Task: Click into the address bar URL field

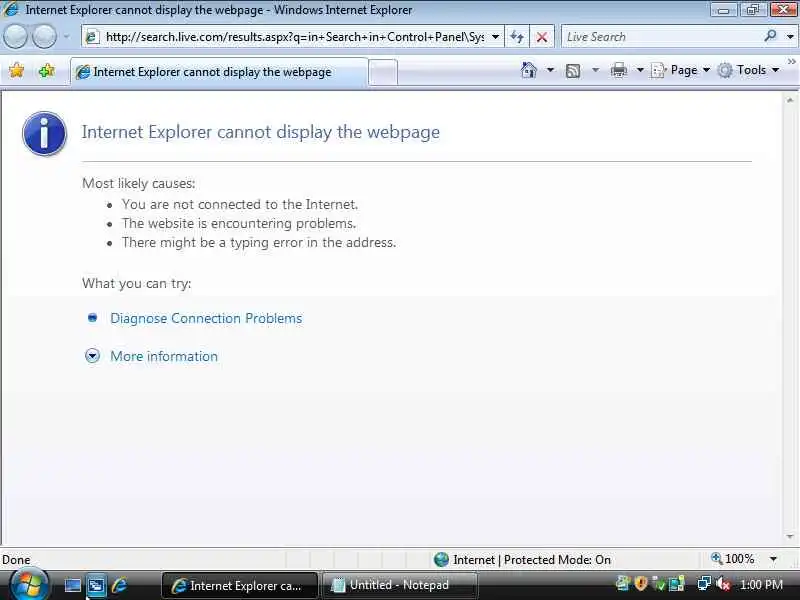Action: (294, 37)
